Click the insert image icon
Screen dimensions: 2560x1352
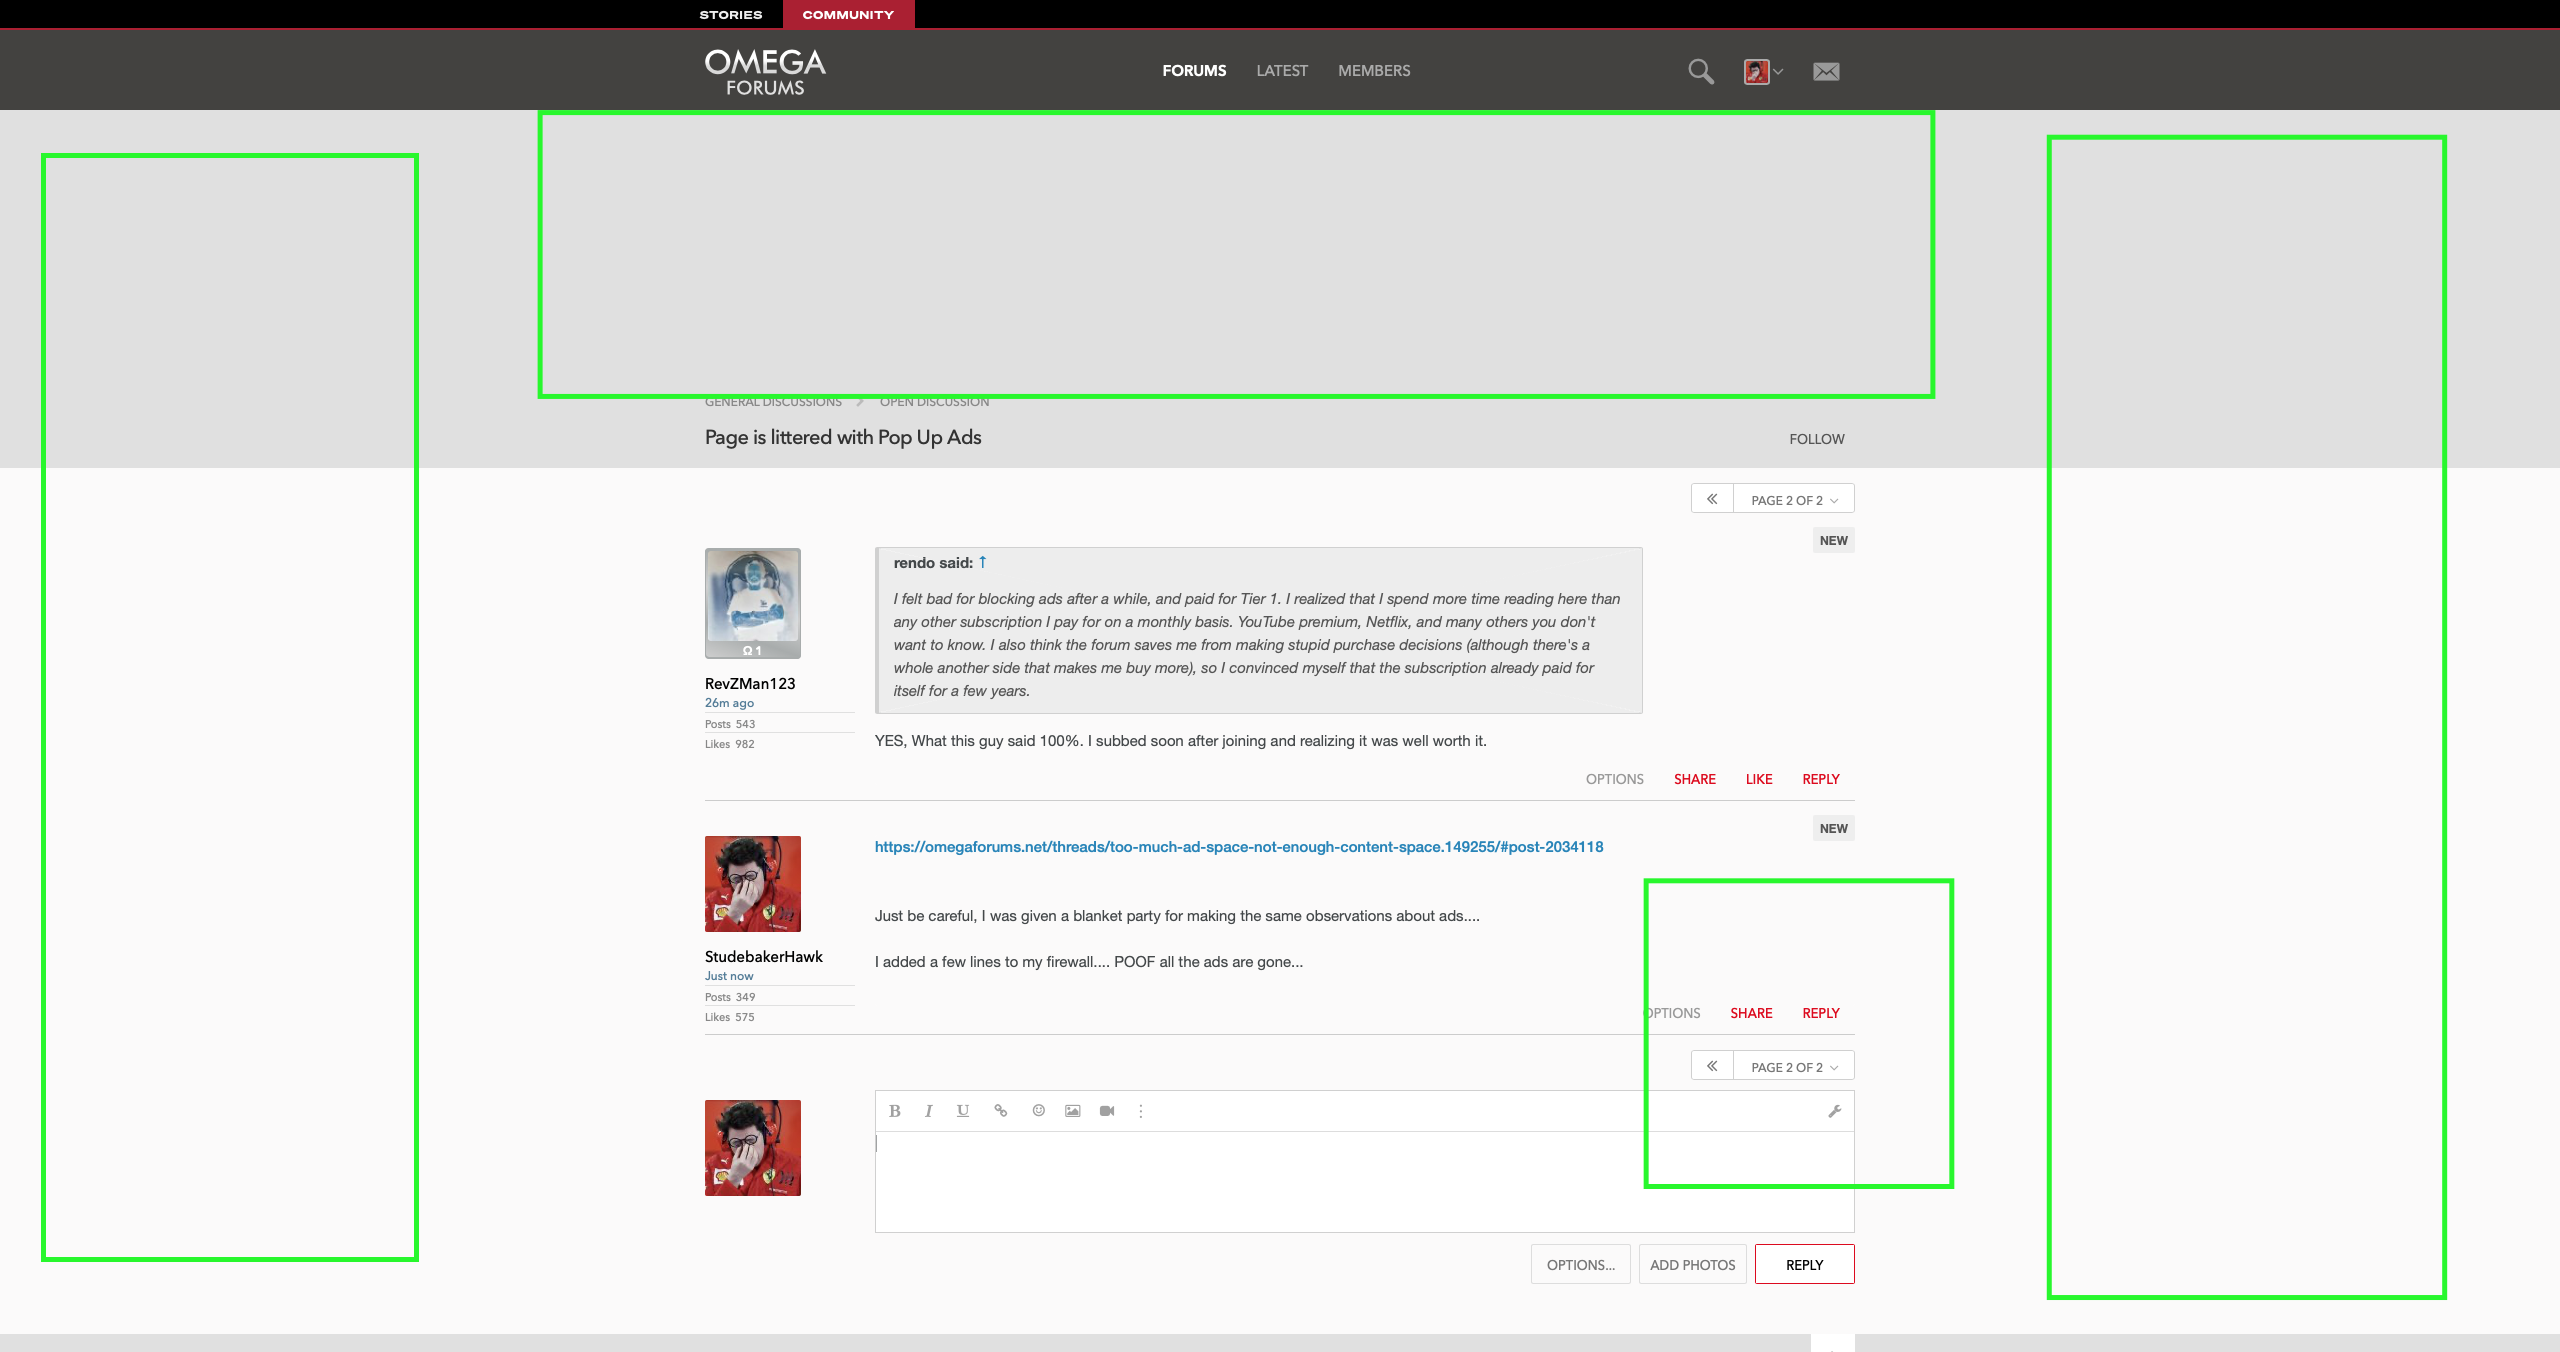click(1073, 1111)
